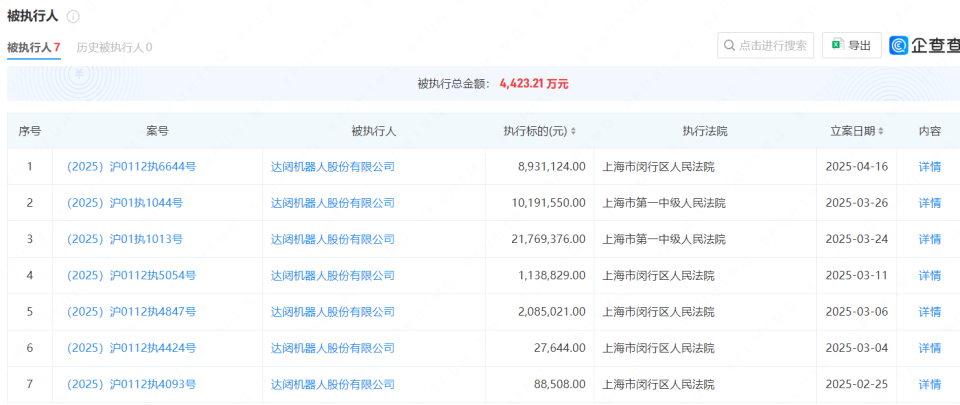Click the 被执行人 column header
Image resolution: width=960 pixels, height=405 pixels.
(373, 131)
